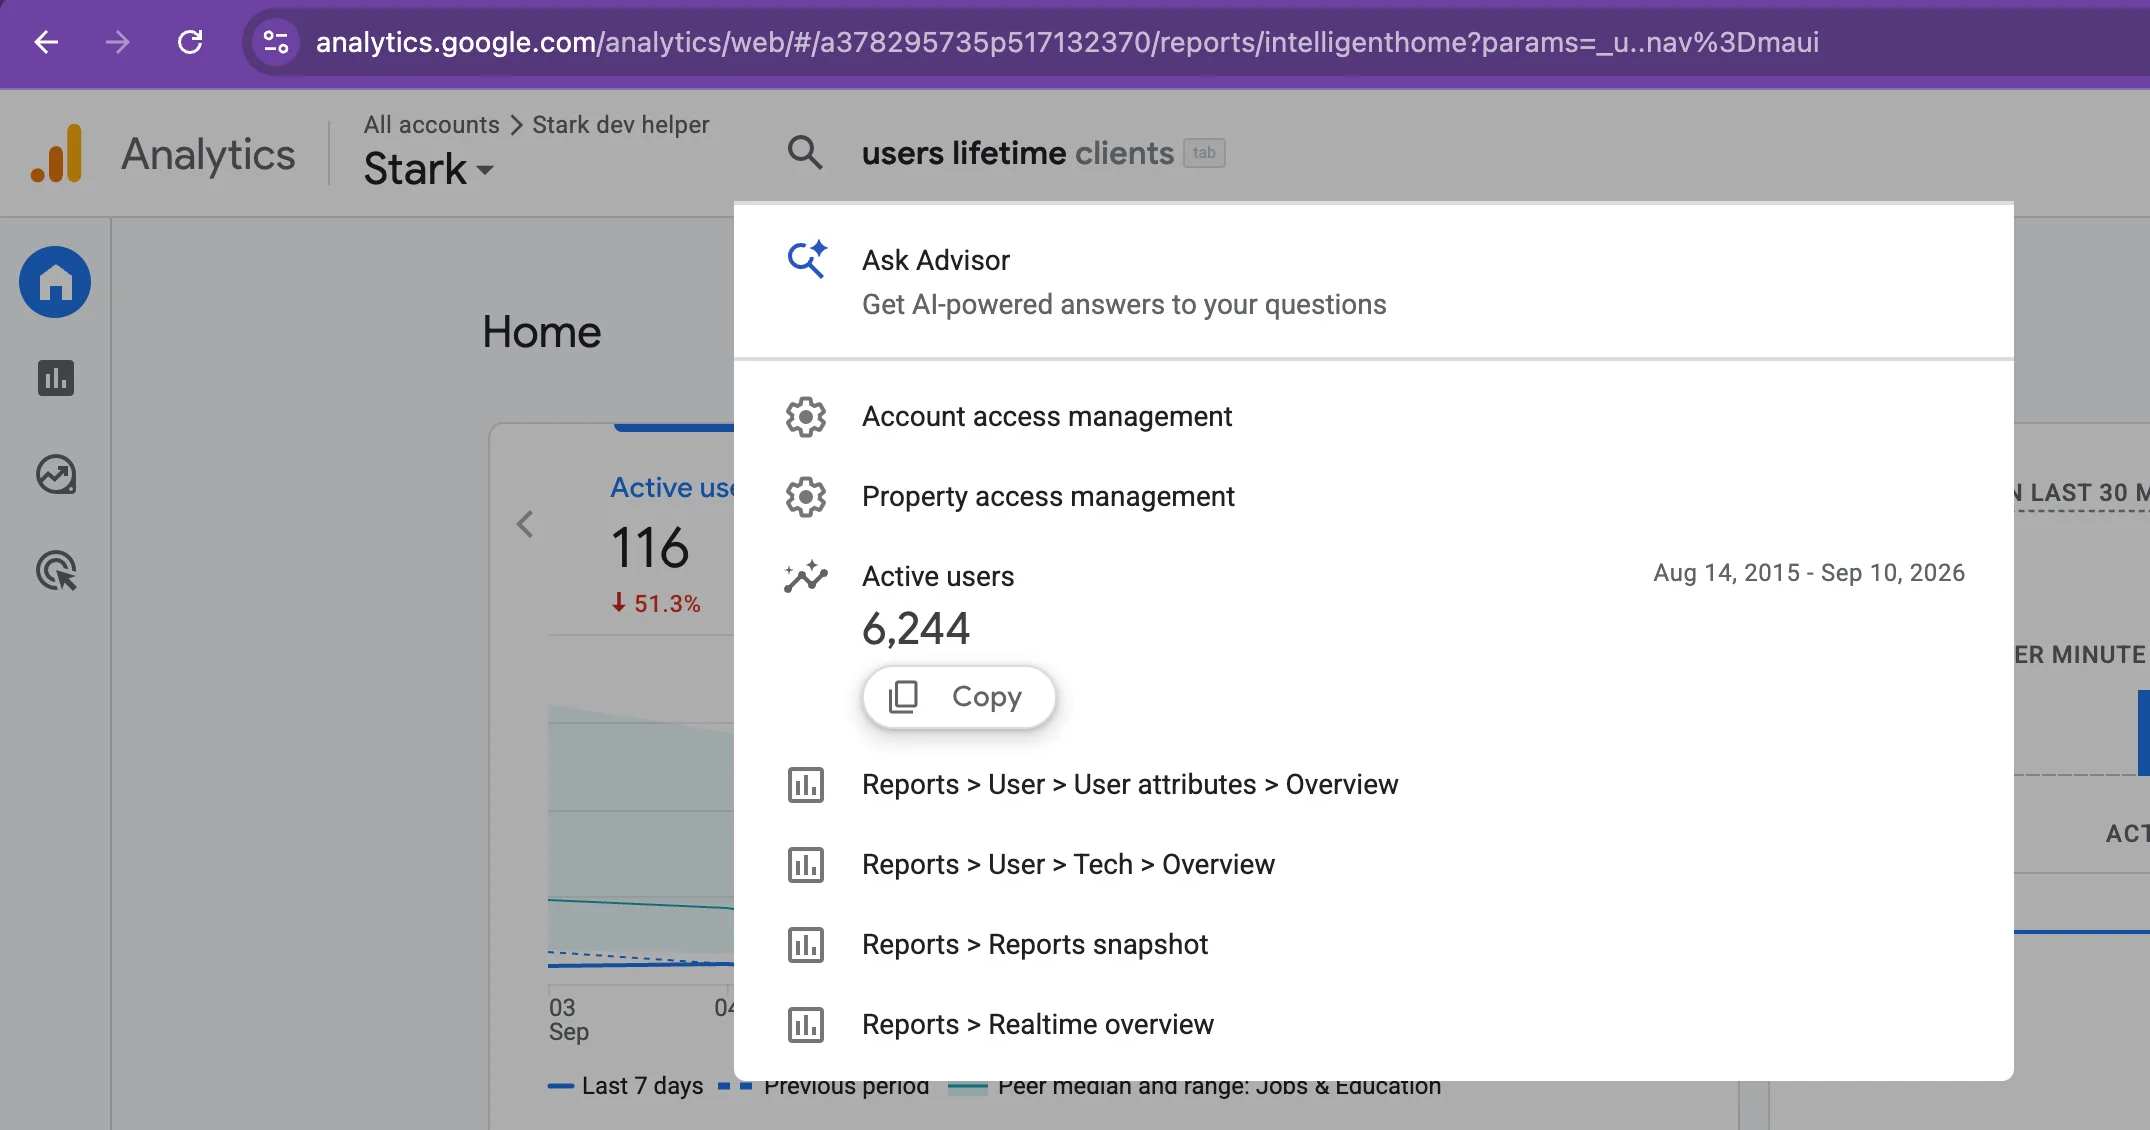Open Reports > Reports snapshot result
Screen dimensions: 2150x1130
click(x=1373, y=945)
